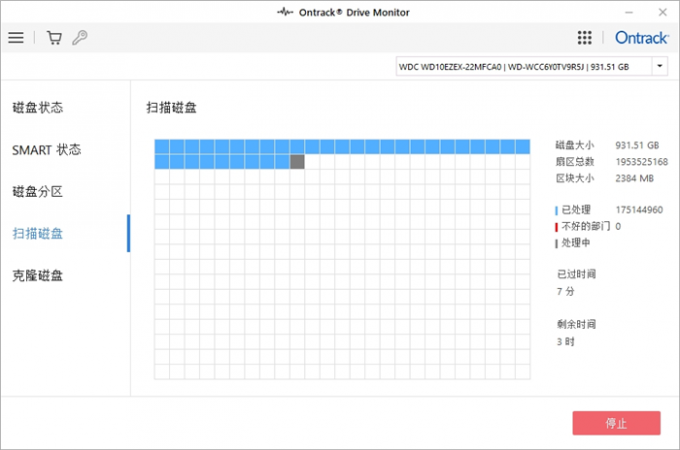The width and height of the screenshot is (680, 450).
Task: Open 克隆磁盘 tab
Action: click(38, 275)
